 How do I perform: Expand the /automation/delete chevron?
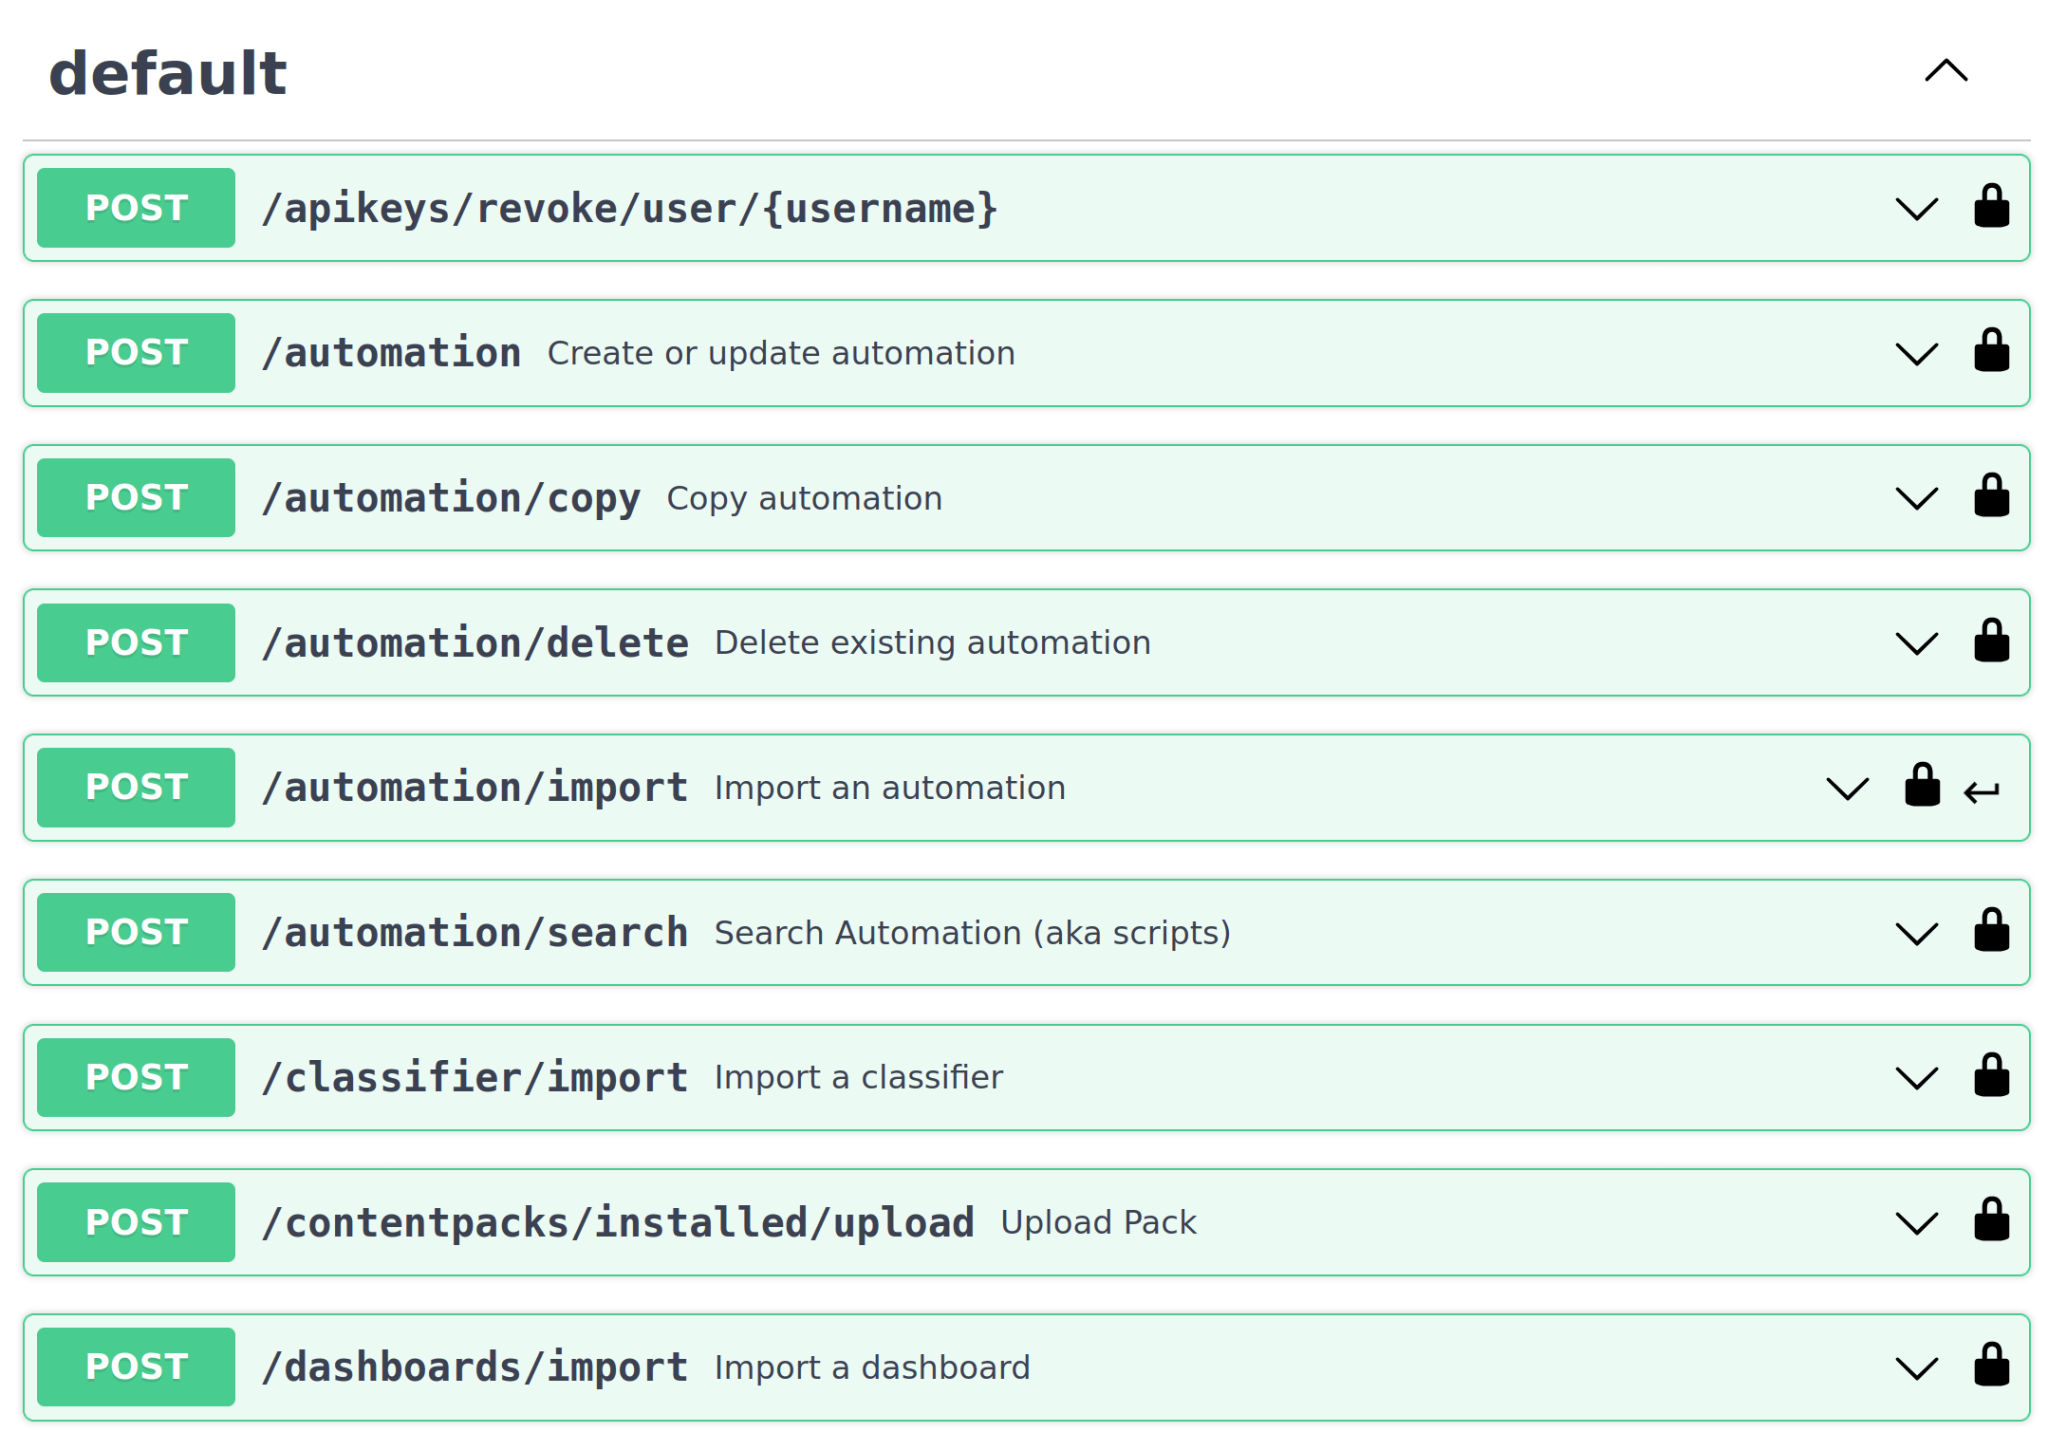click(x=1917, y=643)
